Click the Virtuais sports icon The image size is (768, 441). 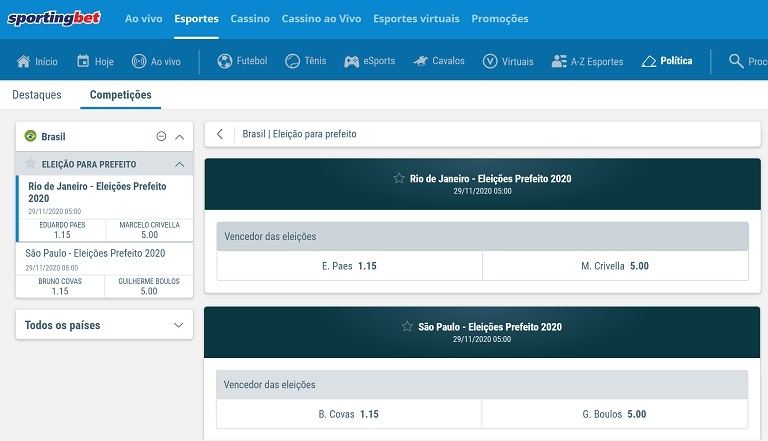(x=490, y=61)
